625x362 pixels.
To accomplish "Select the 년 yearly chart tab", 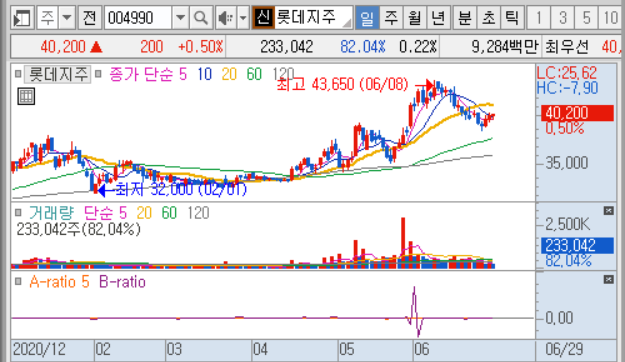I will (438, 18).
